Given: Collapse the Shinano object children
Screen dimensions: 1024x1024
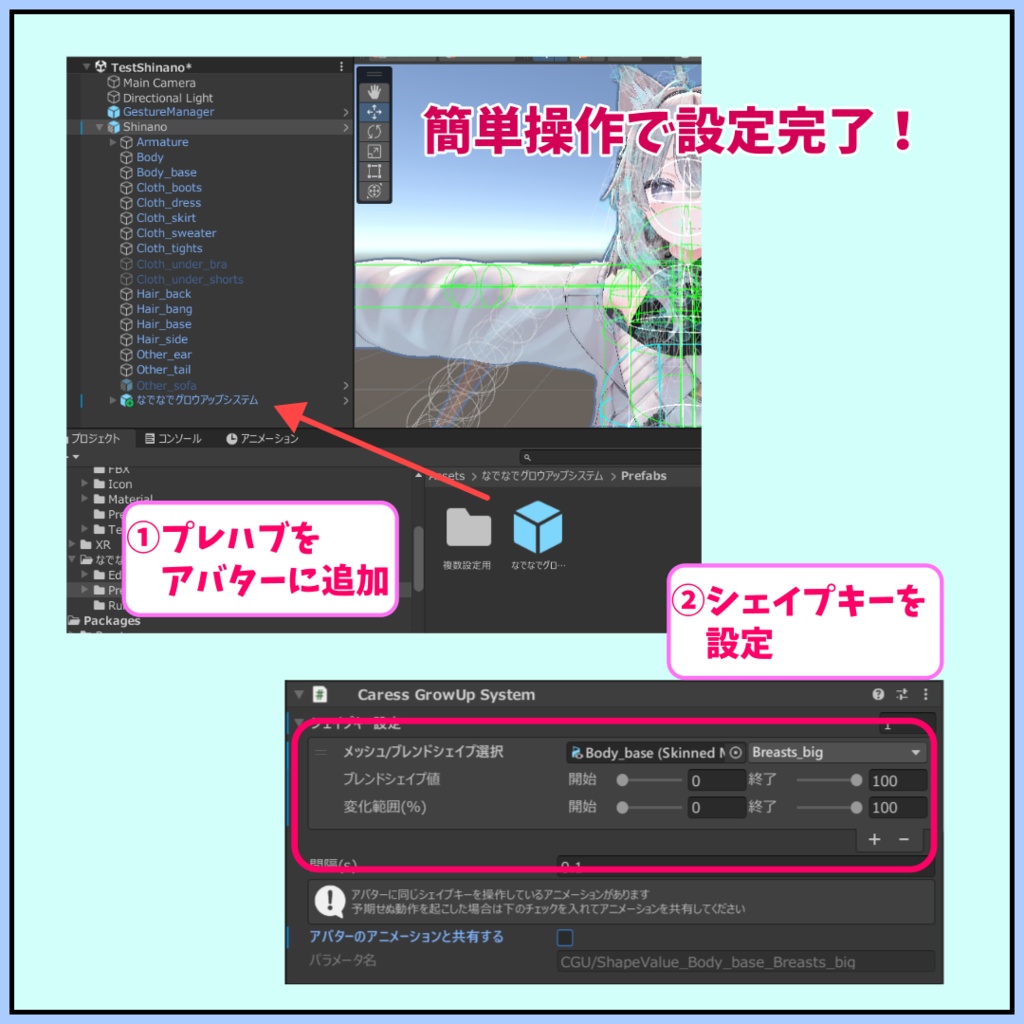Looking at the screenshot, I should [x=99, y=127].
